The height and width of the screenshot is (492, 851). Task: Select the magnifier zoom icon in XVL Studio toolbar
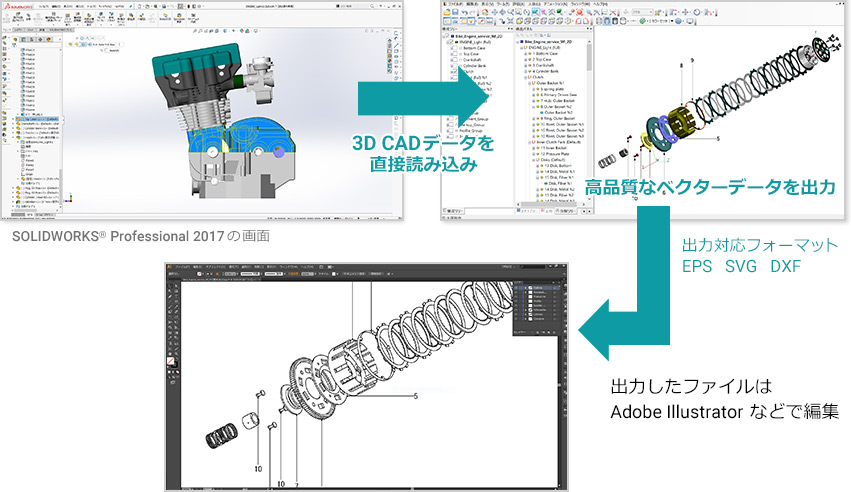click(510, 12)
